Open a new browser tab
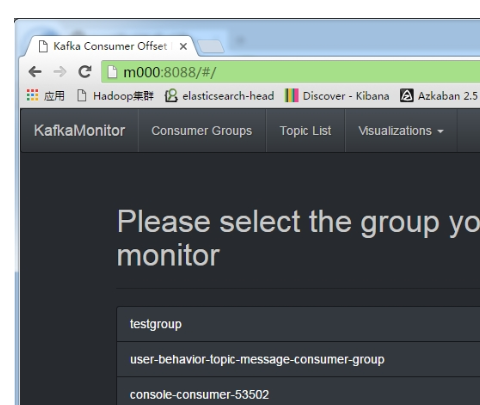 tap(211, 46)
